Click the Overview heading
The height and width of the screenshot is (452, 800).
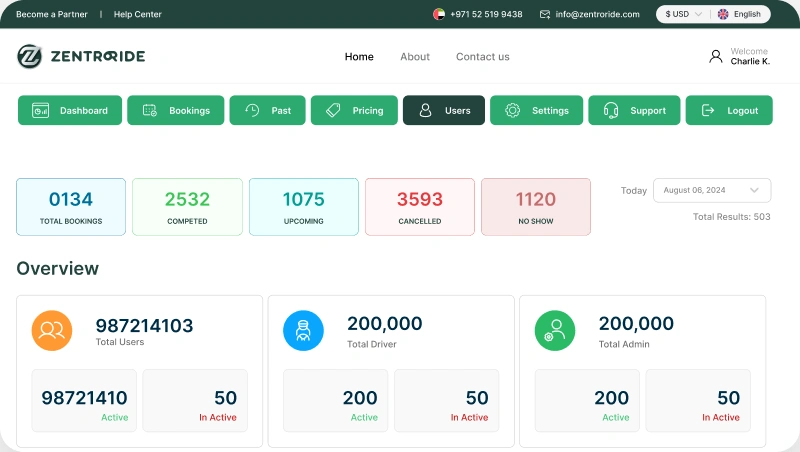[58, 268]
